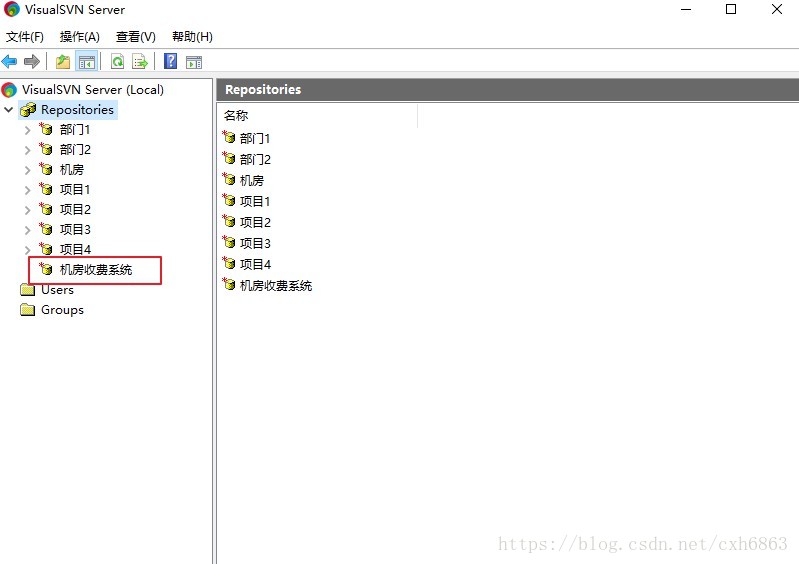Expand the 项目3 node in tree
Image resolution: width=799 pixels, height=564 pixels.
tap(28, 230)
